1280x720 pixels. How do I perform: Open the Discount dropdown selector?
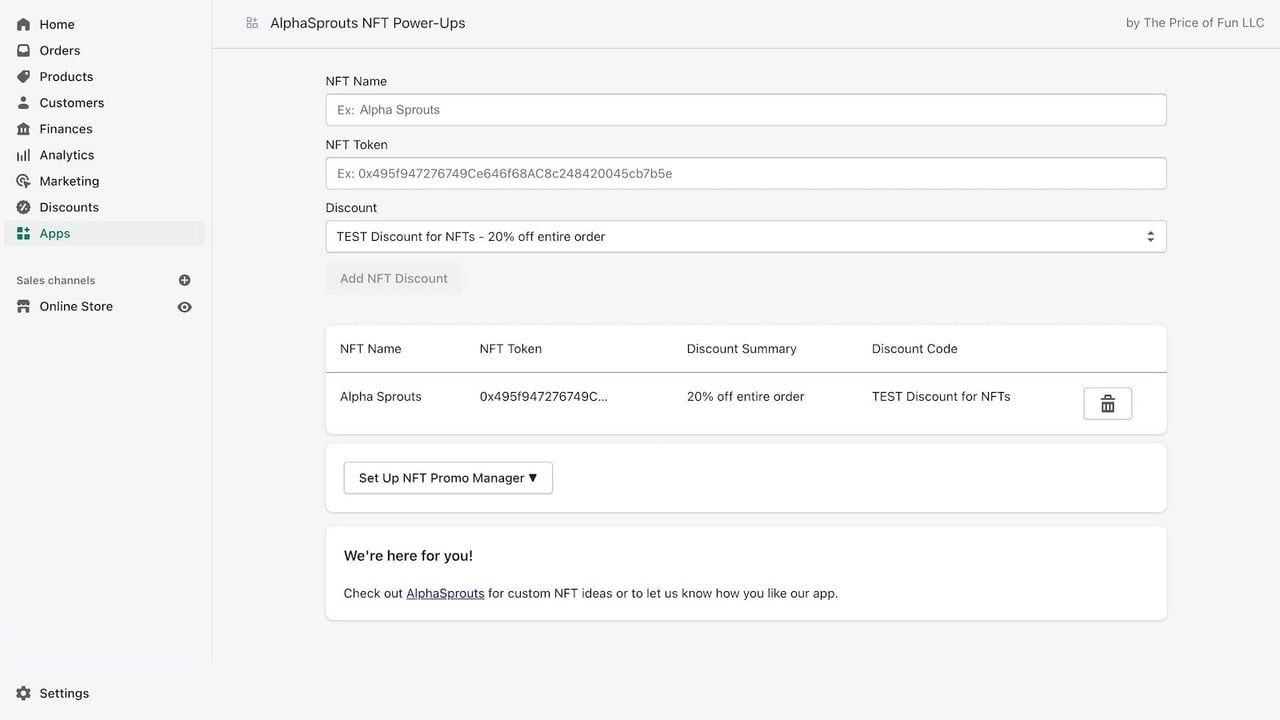coord(746,237)
